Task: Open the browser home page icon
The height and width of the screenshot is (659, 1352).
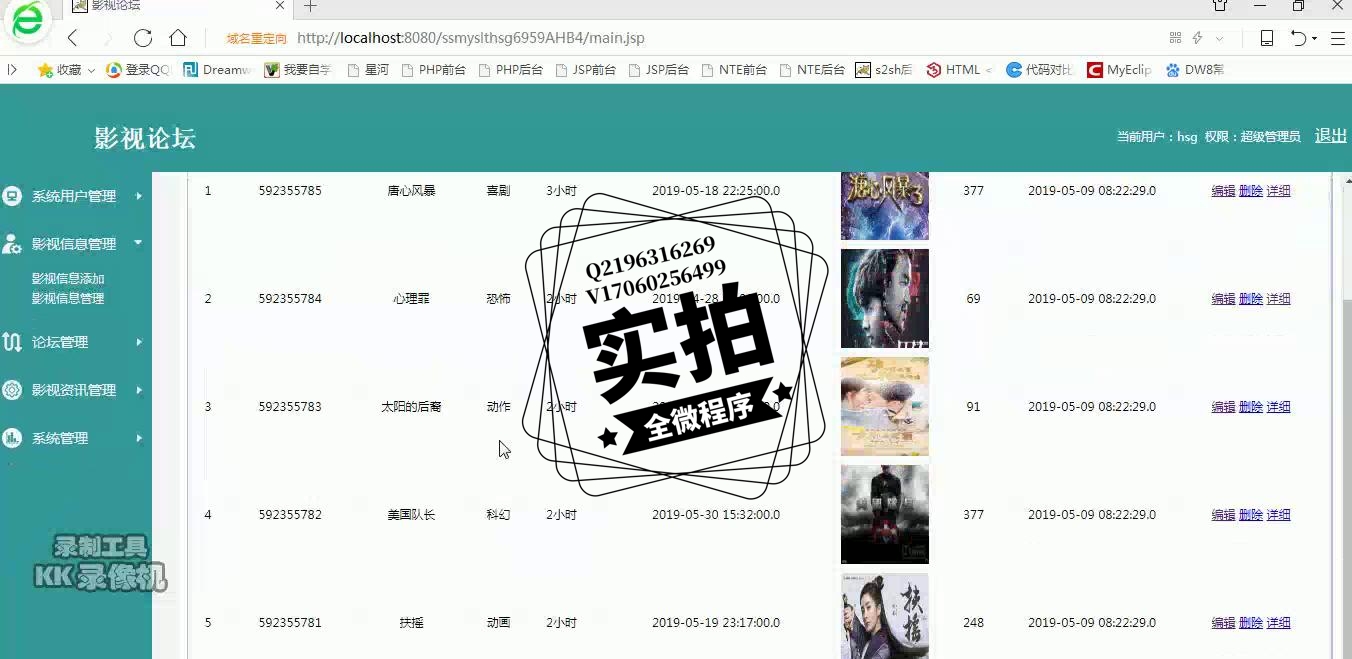Action: pos(178,38)
